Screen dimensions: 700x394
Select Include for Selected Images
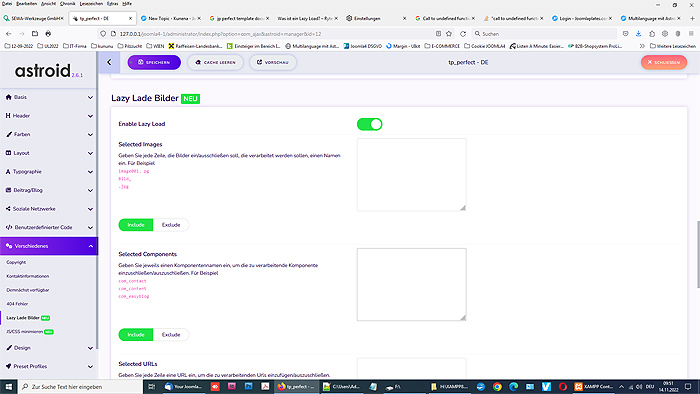[x=136, y=225]
